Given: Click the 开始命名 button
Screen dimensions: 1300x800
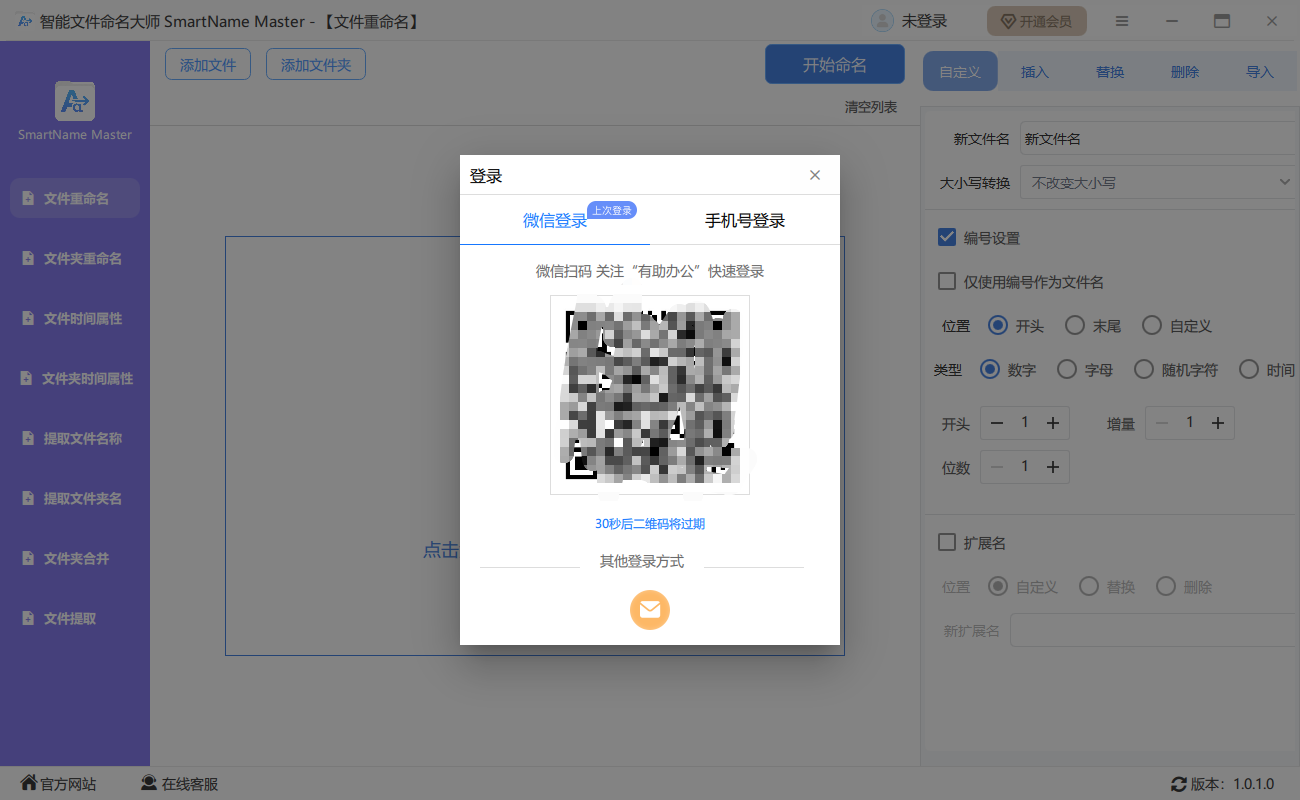Looking at the screenshot, I should 834,65.
